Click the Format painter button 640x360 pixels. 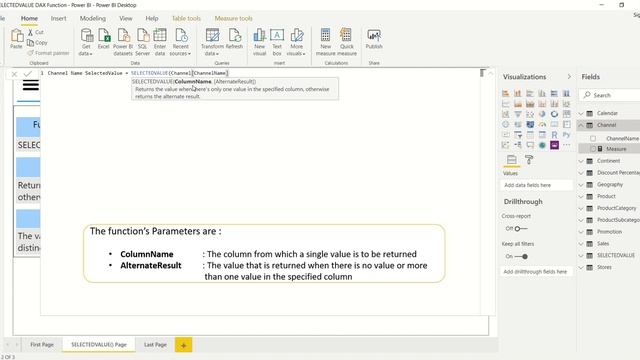coord(48,53)
